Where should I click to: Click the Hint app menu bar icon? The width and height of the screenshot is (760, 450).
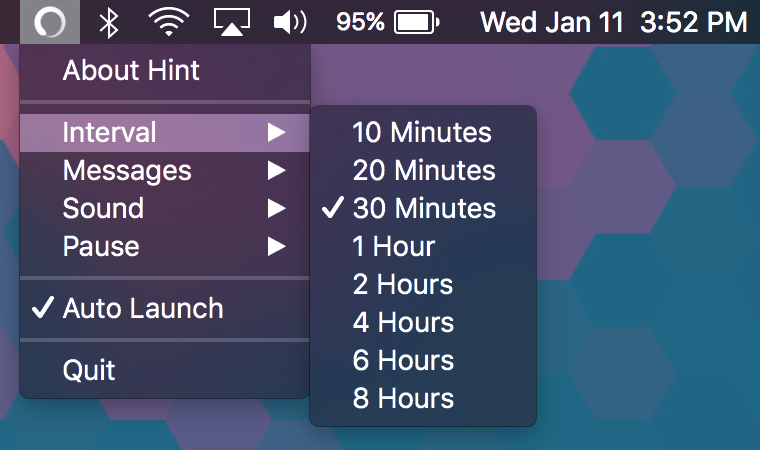coord(50,22)
